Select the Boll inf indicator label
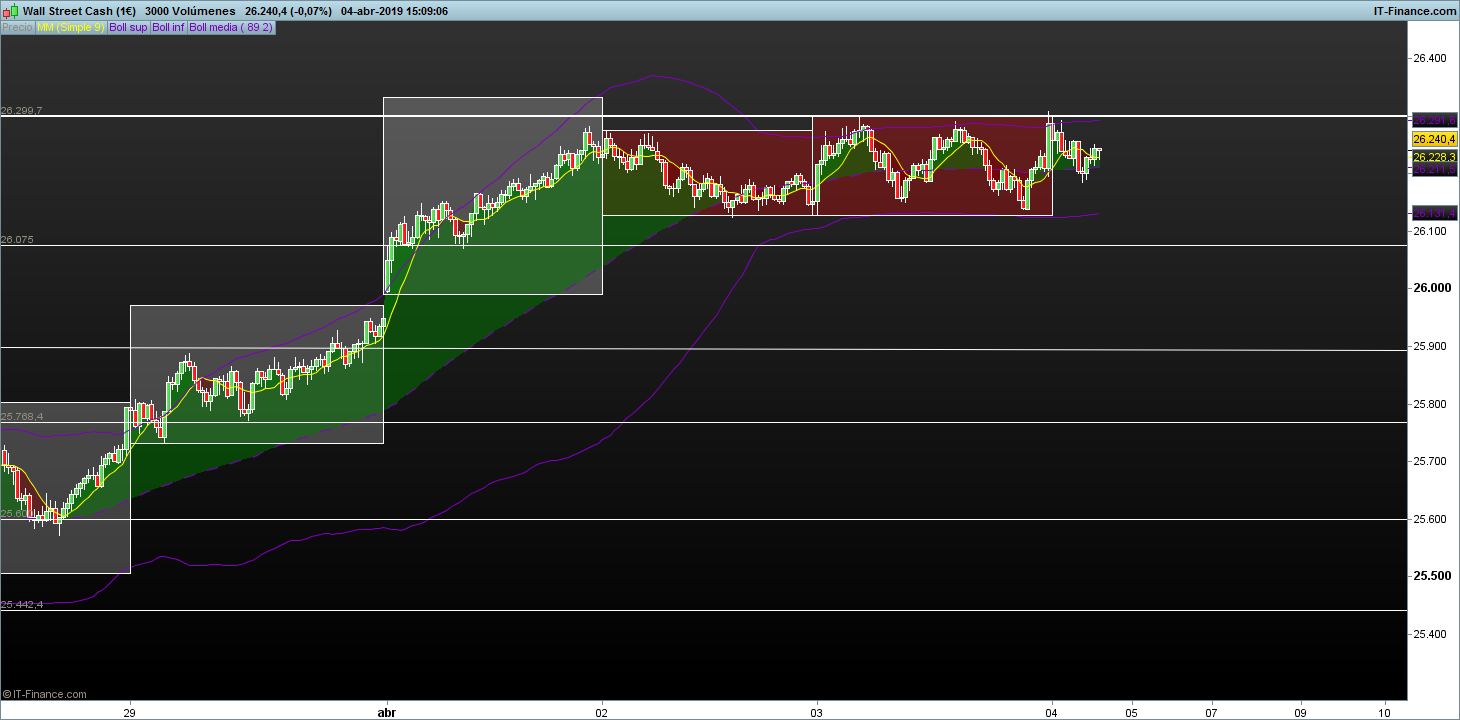Screen dimensions: 1460x720 pyautogui.click(x=168, y=27)
